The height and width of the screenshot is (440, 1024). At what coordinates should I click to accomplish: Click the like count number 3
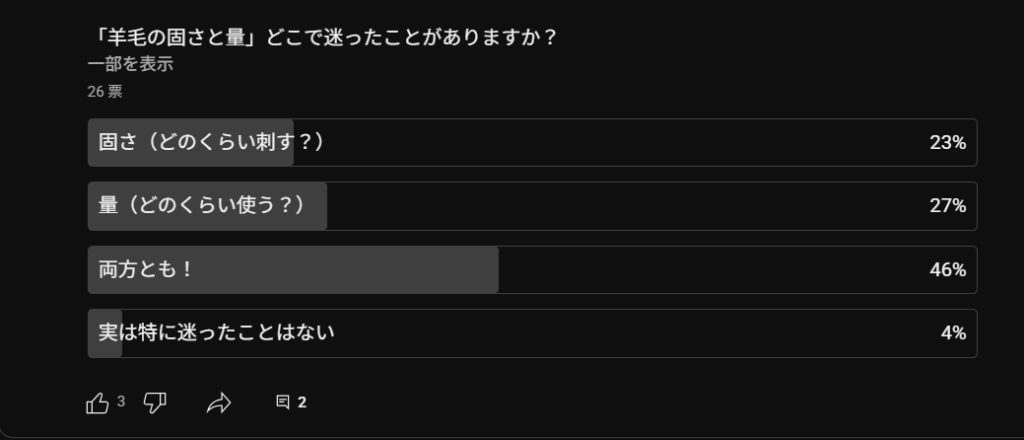[121, 402]
